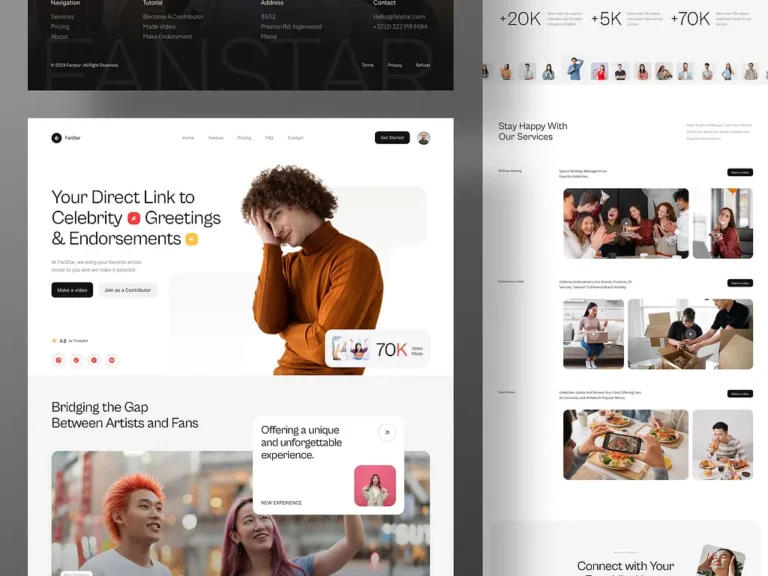The height and width of the screenshot is (576, 768).
Task: Click the hero "Make a video" button
Action: [72, 290]
